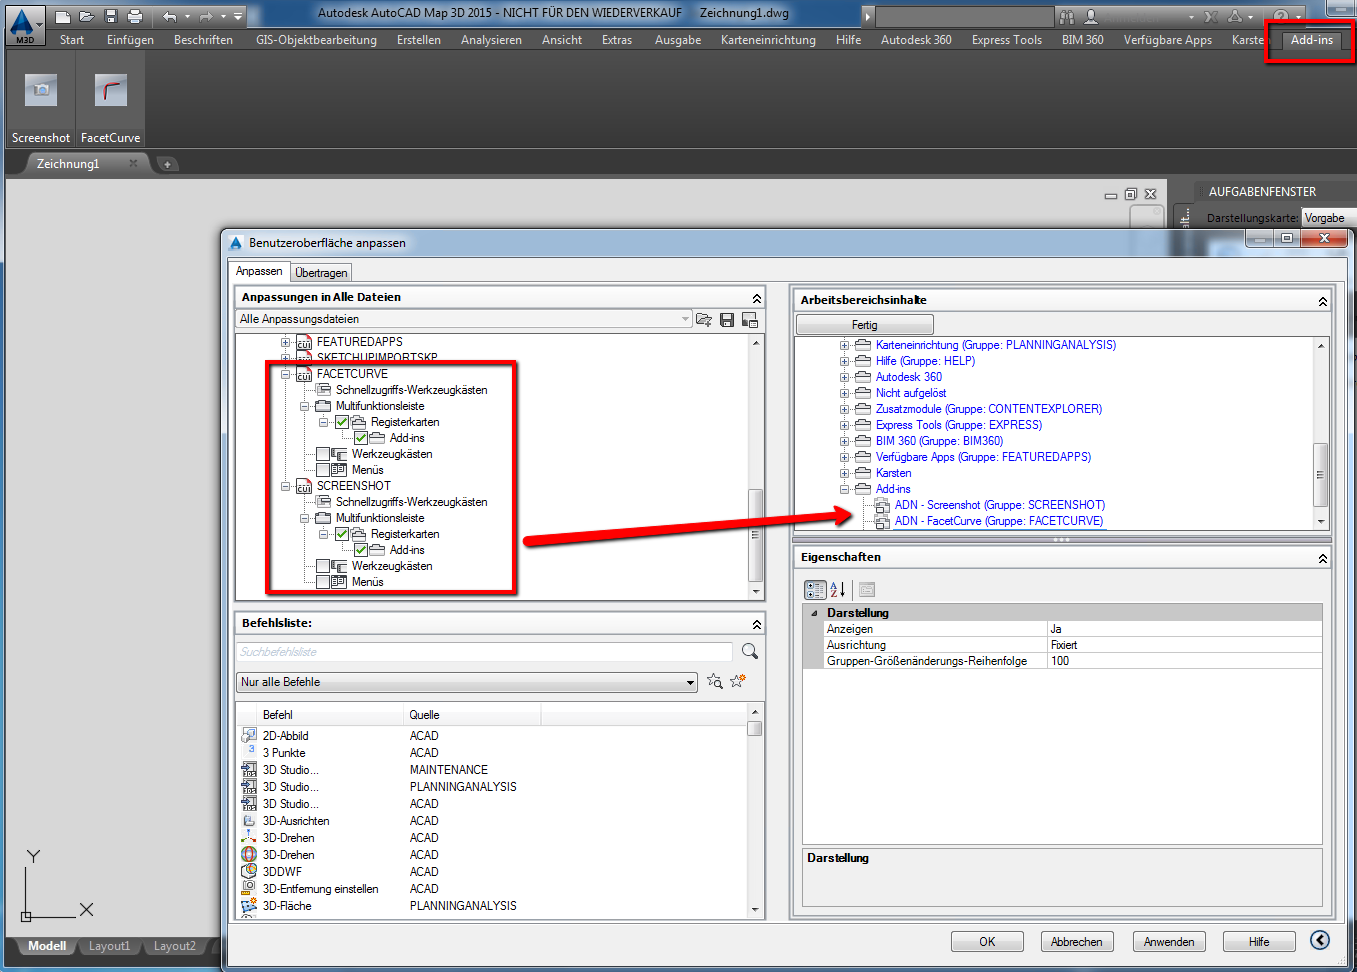Expand the FEATUREDAPPS tree node
This screenshot has height=972, width=1357.
pos(285,342)
